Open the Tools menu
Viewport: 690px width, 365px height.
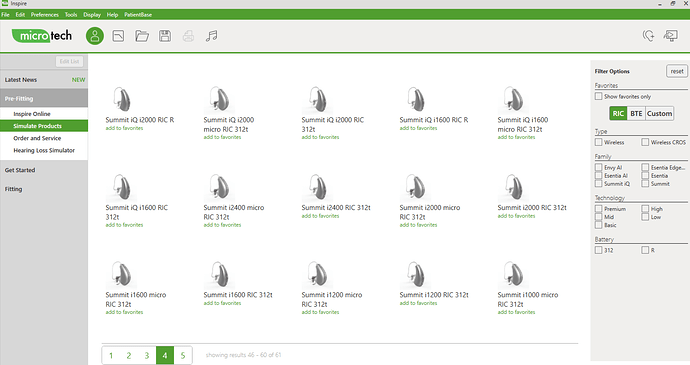[x=71, y=15]
